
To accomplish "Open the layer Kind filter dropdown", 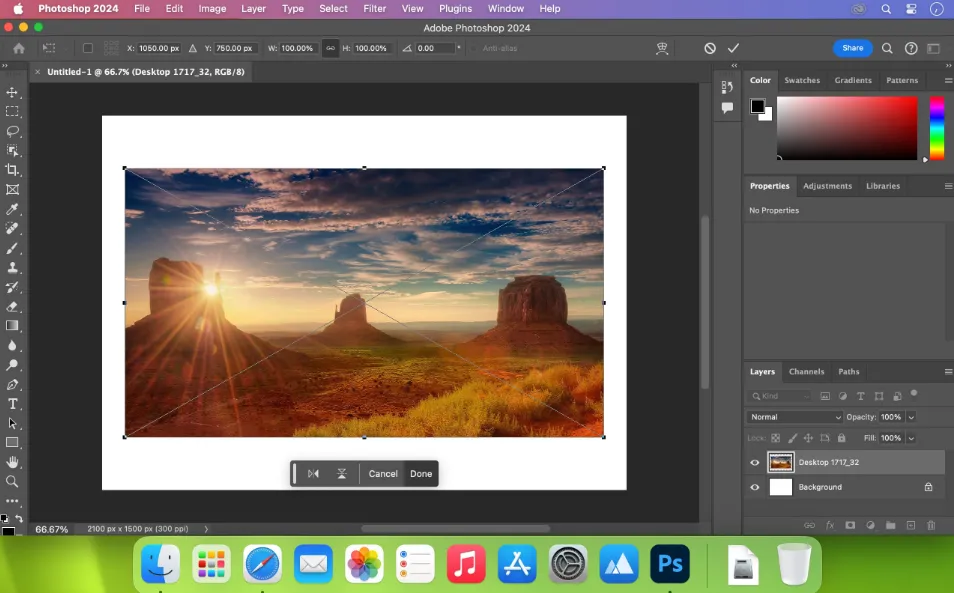I will click(x=781, y=396).
